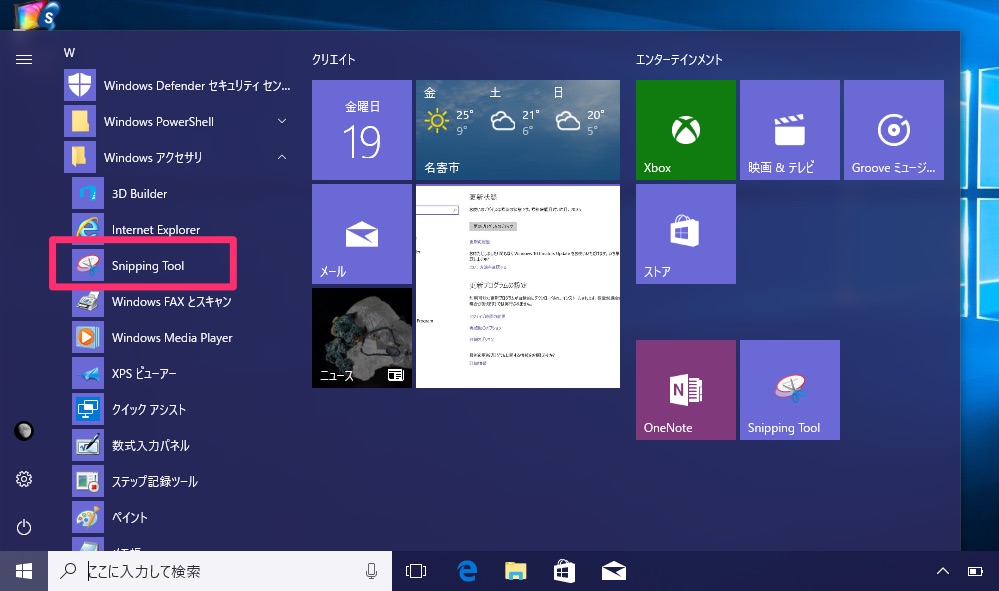
Task: Open Settings gear in Start menu
Action: pos(24,479)
